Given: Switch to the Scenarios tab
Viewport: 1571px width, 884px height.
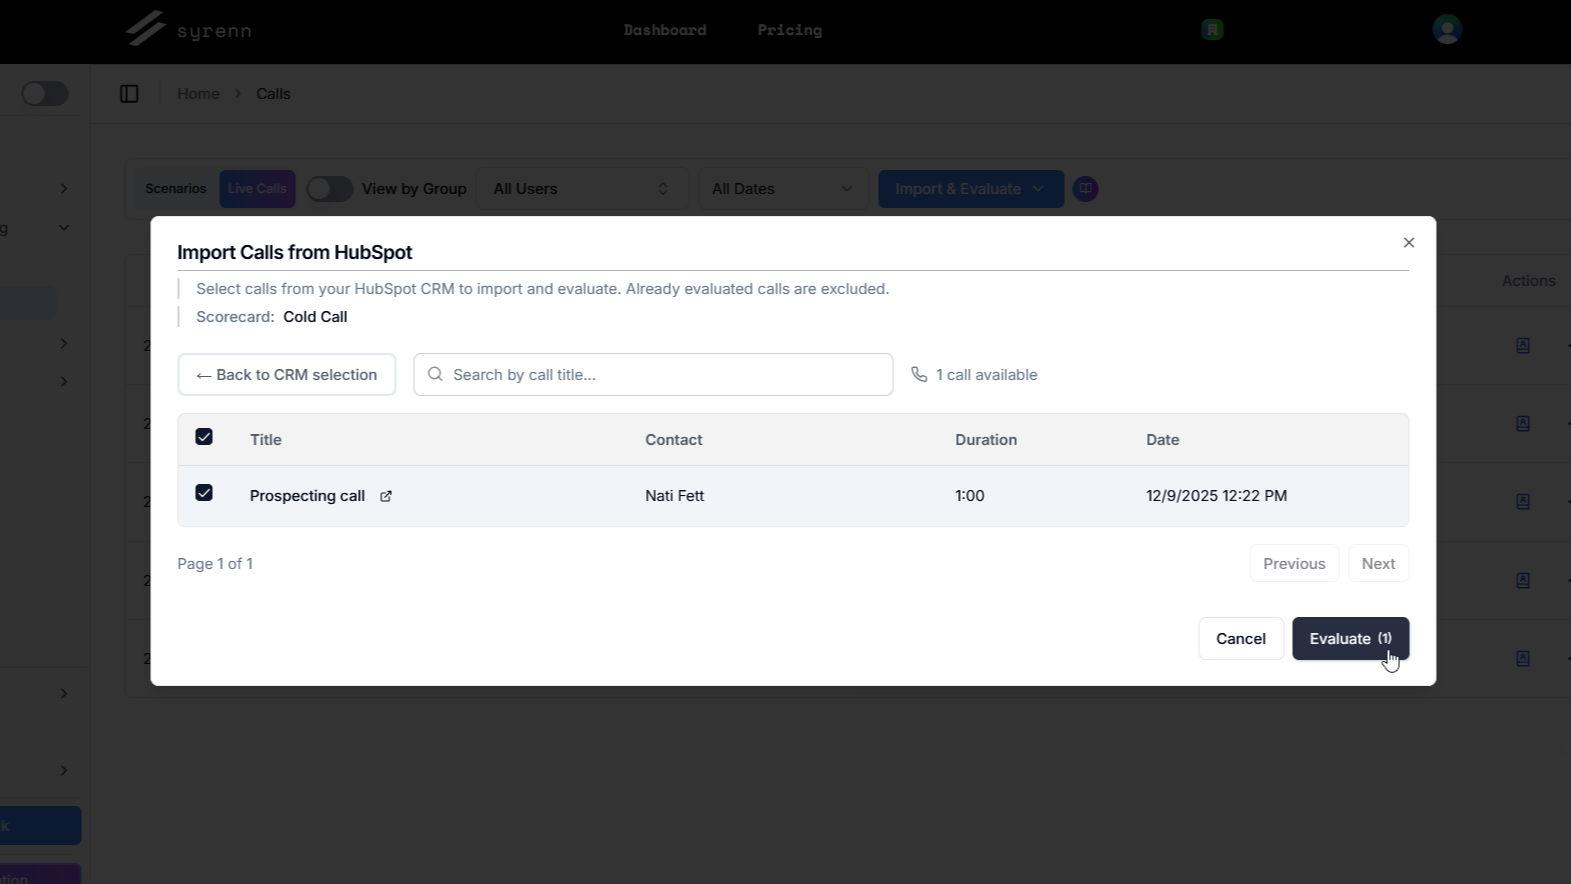Looking at the screenshot, I should [x=175, y=188].
